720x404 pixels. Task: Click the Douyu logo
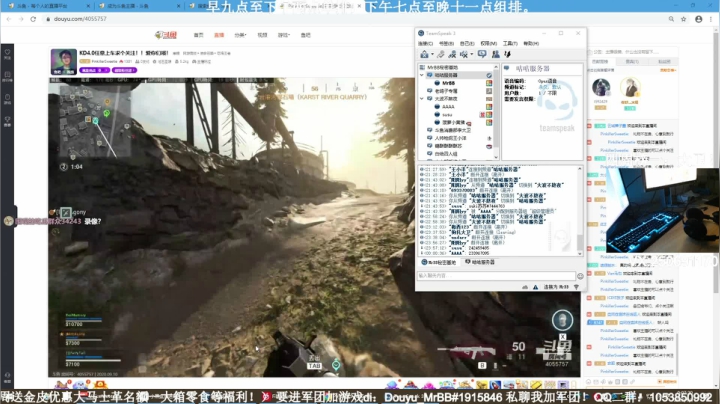(166, 35)
